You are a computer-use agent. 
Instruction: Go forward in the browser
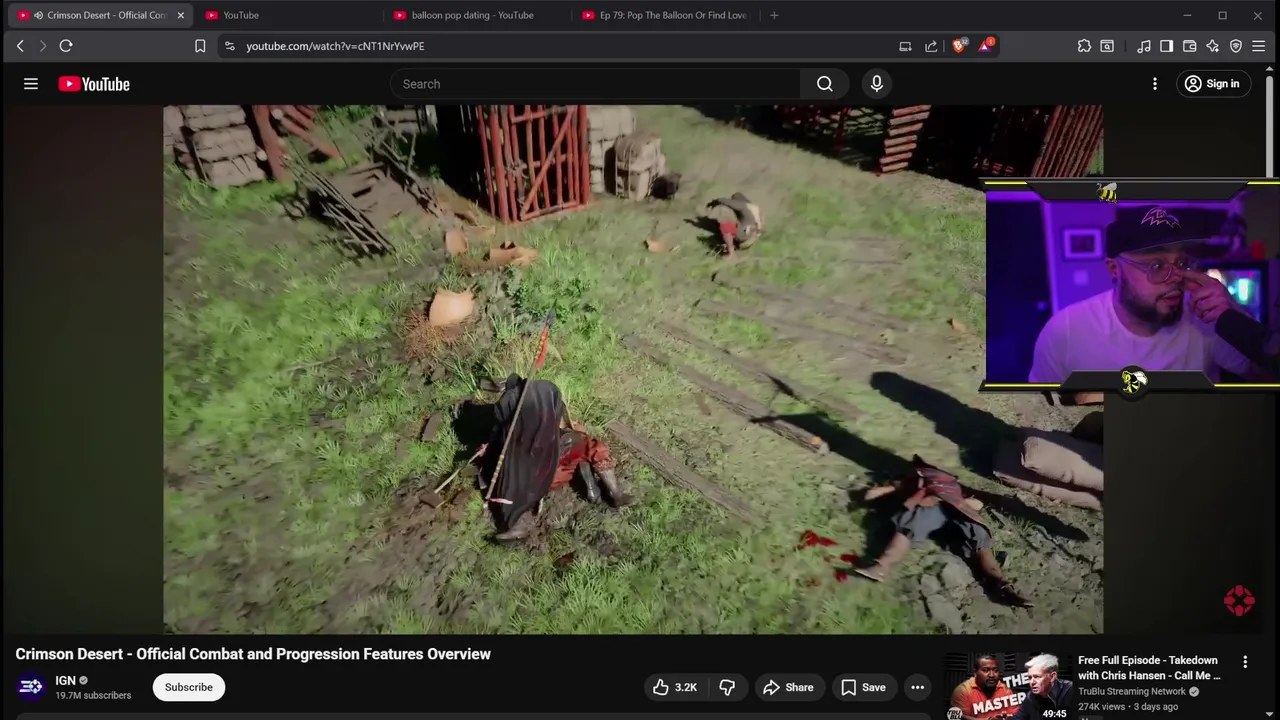43,46
